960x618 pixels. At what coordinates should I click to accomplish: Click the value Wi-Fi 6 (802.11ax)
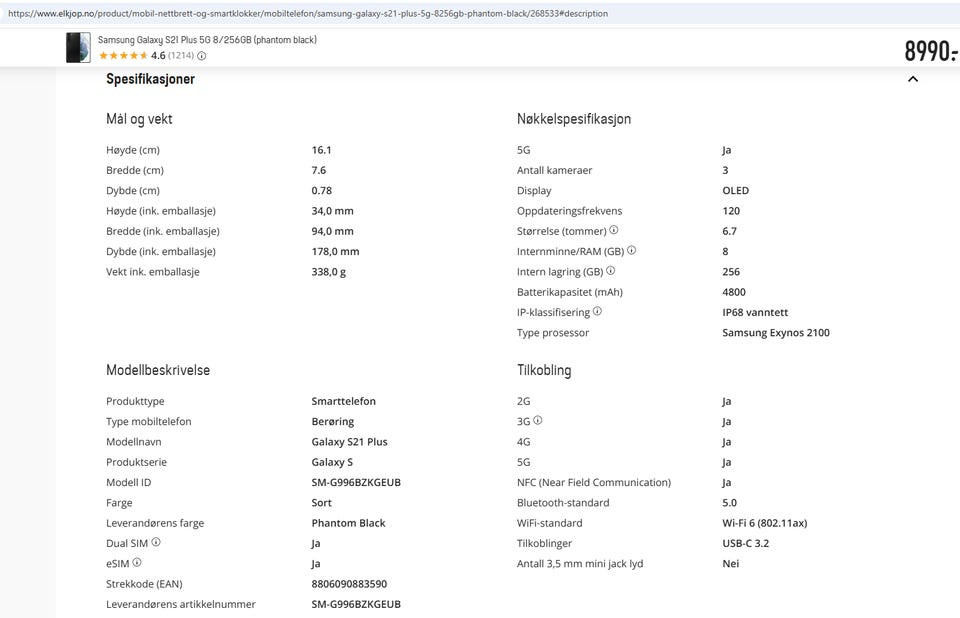tap(765, 523)
